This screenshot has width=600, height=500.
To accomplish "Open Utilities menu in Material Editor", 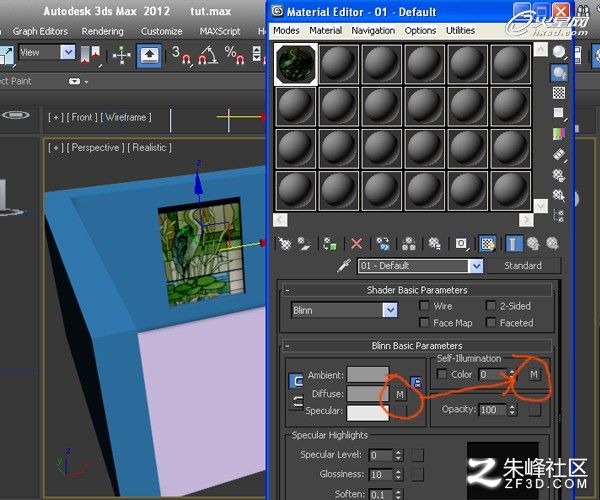I will coord(460,30).
